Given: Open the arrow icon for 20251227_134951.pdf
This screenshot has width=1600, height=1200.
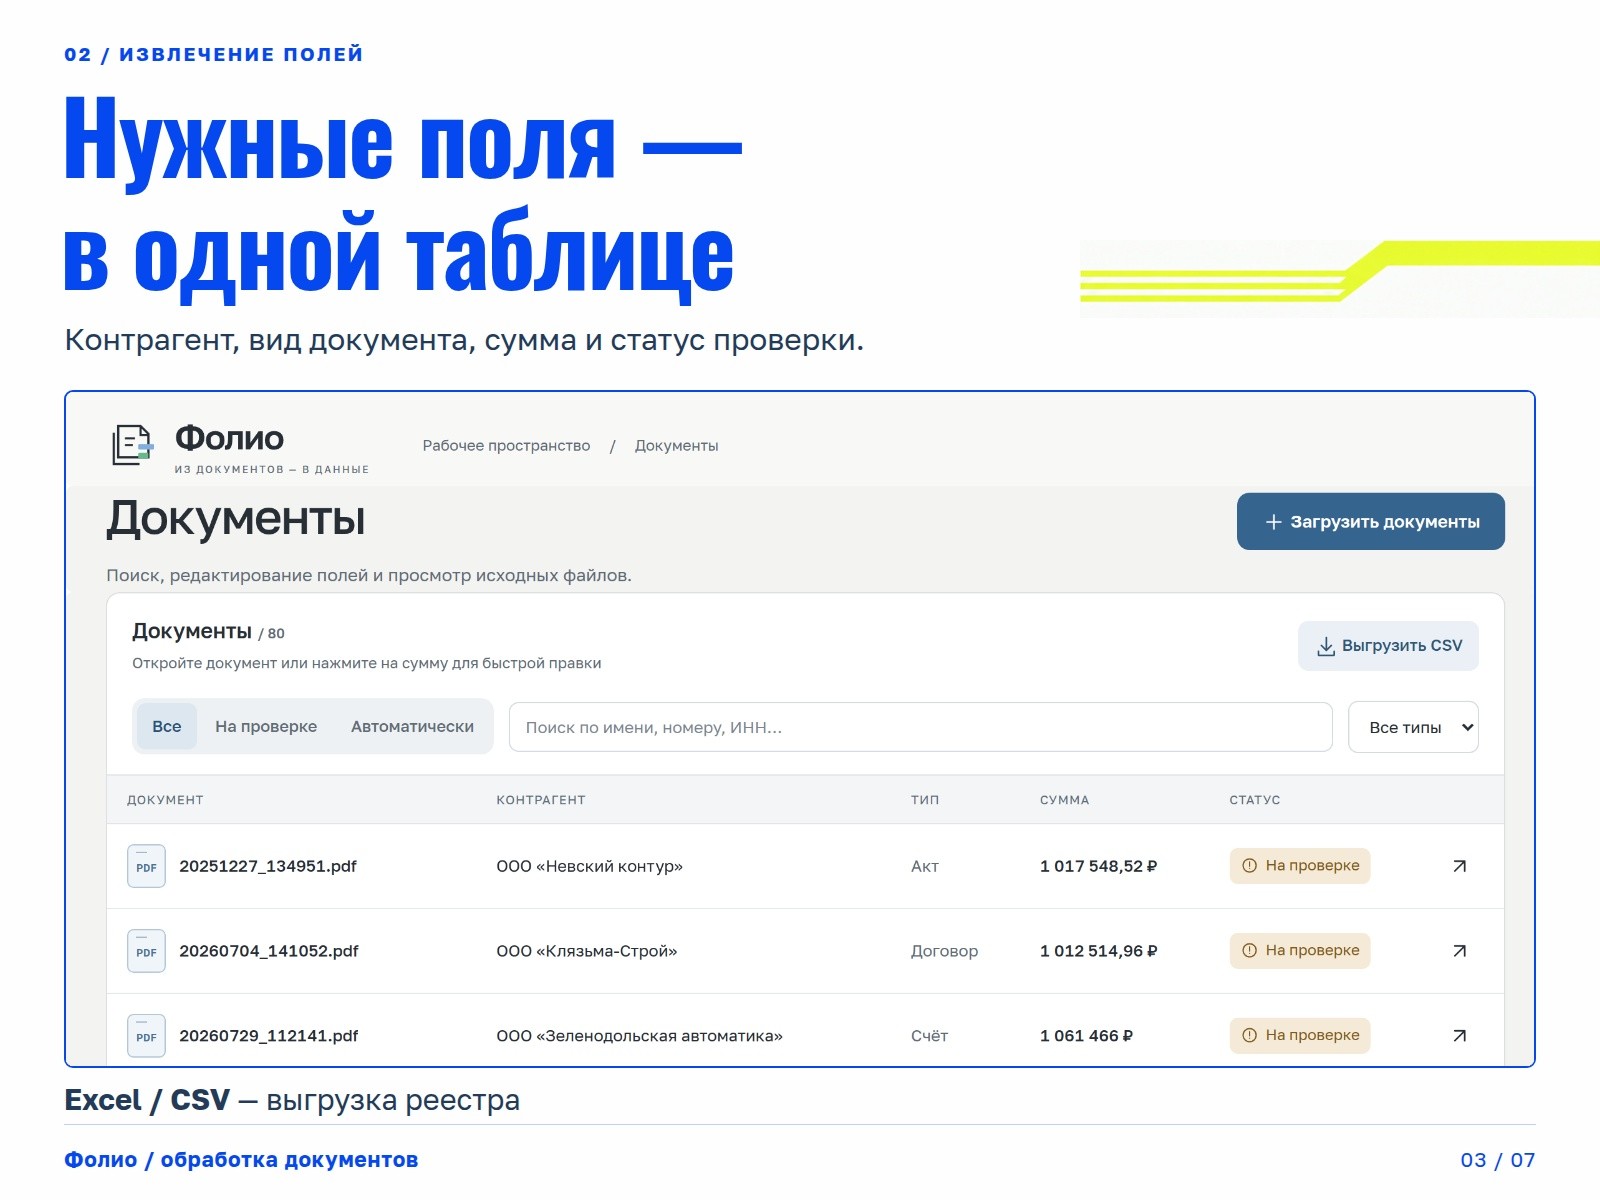Looking at the screenshot, I should [1459, 866].
